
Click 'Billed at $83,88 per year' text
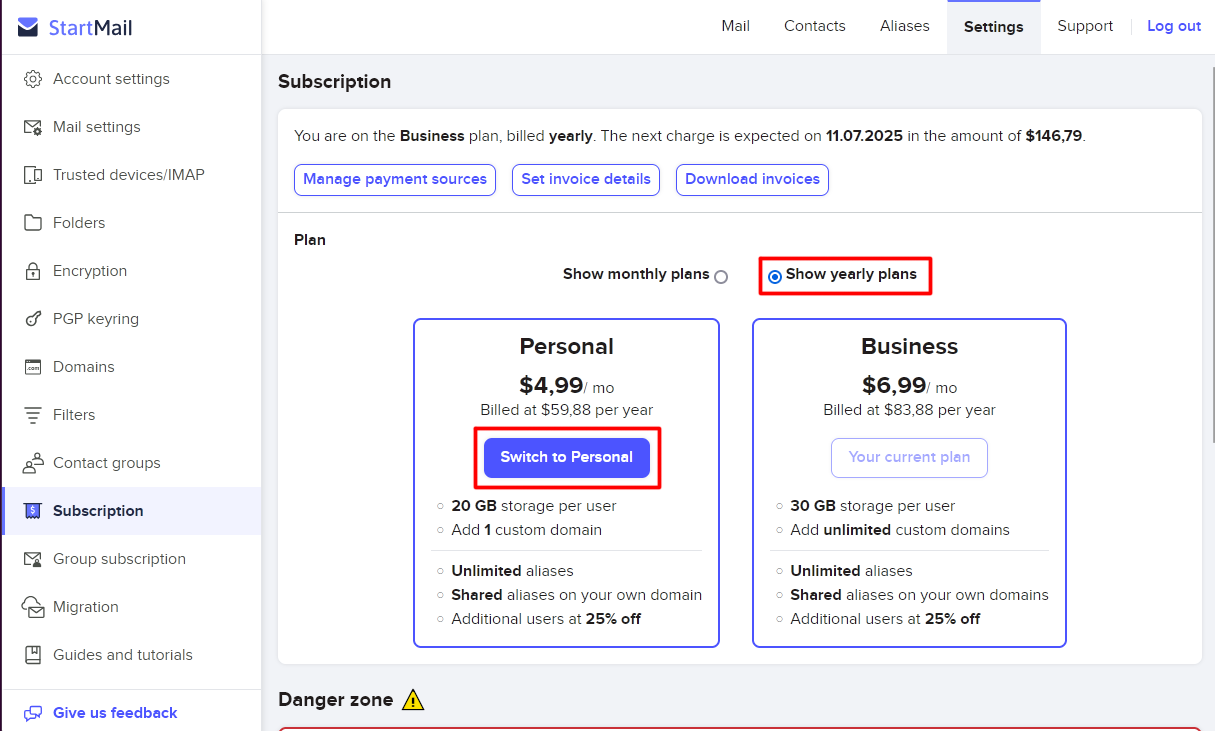pos(909,410)
